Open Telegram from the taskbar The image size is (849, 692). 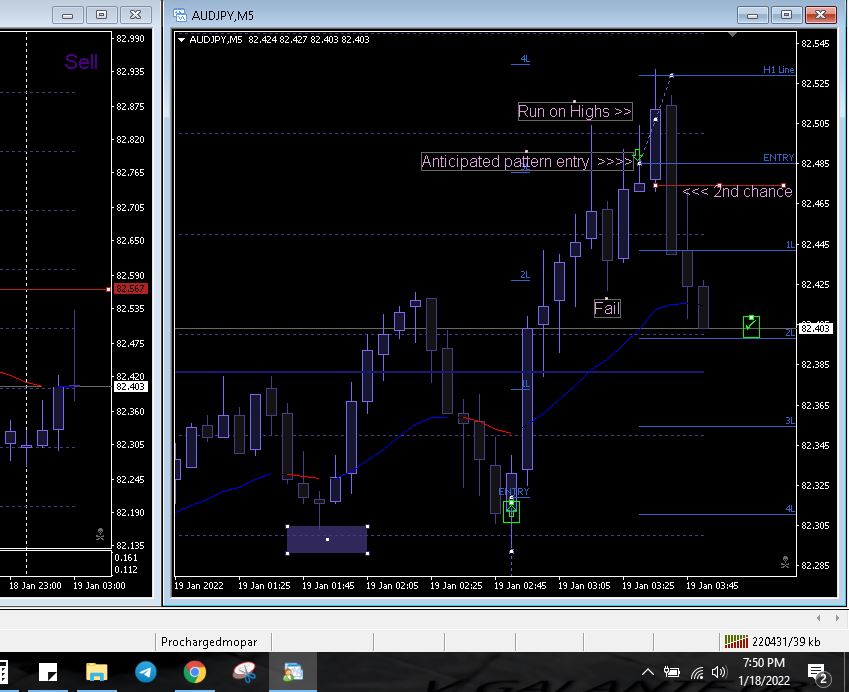point(146,672)
